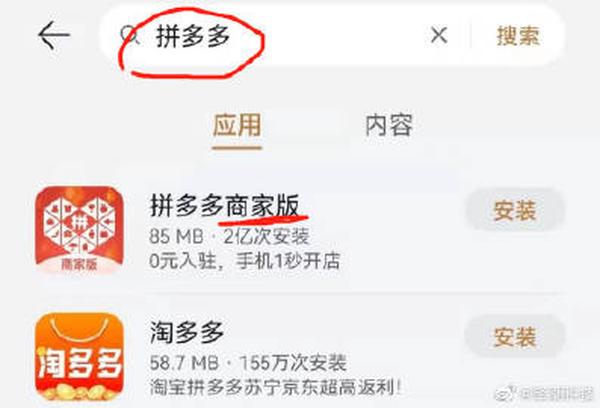The width and height of the screenshot is (600, 408).
Task: Click 85 MB · 2亿次安装 info line
Action: tap(229, 237)
